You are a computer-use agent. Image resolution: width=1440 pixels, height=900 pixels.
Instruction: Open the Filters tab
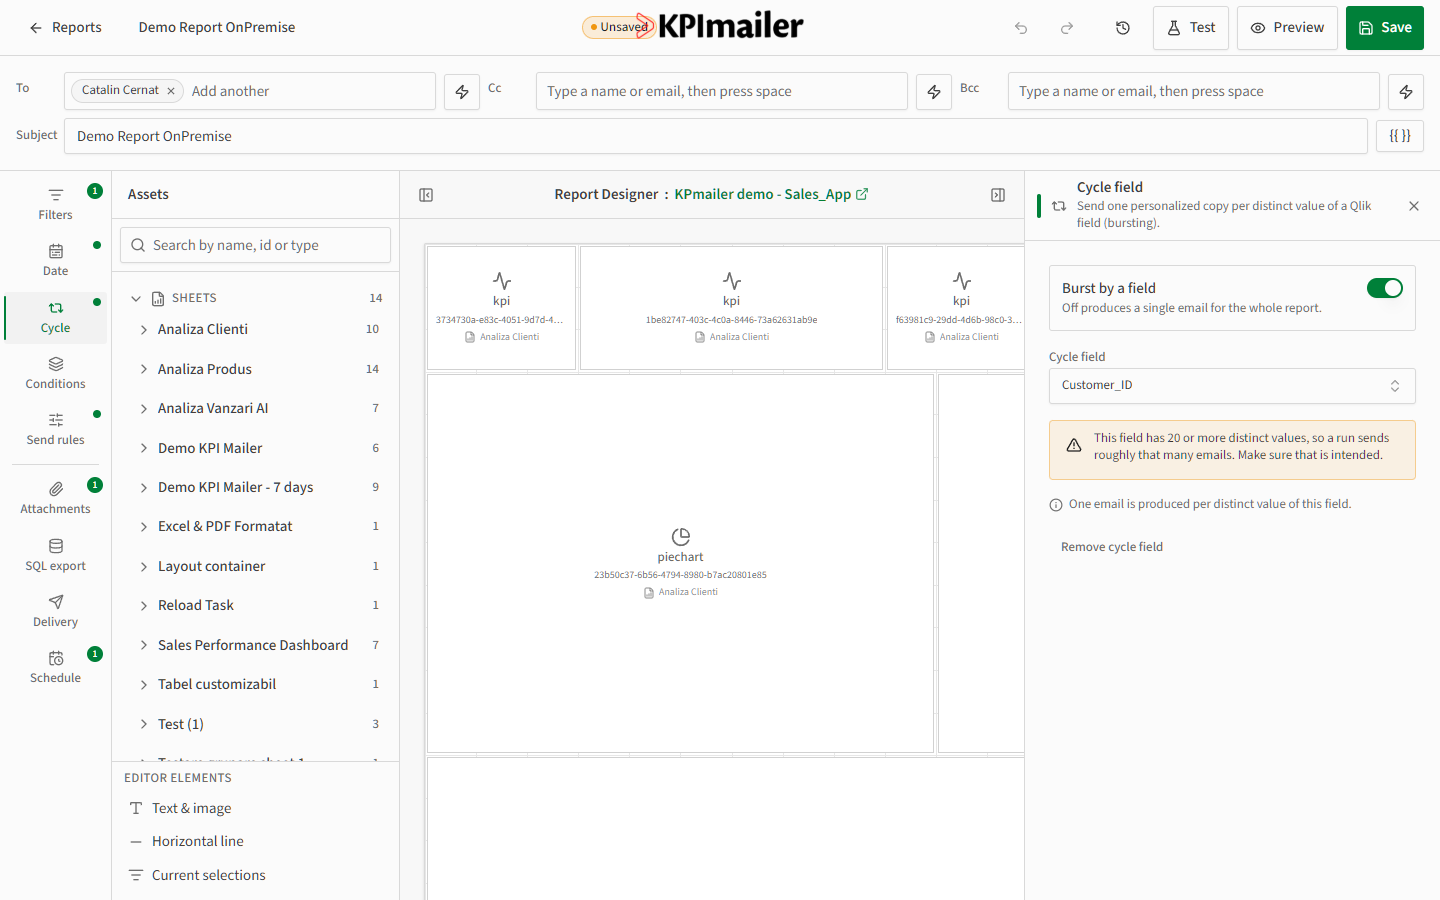tap(56, 203)
